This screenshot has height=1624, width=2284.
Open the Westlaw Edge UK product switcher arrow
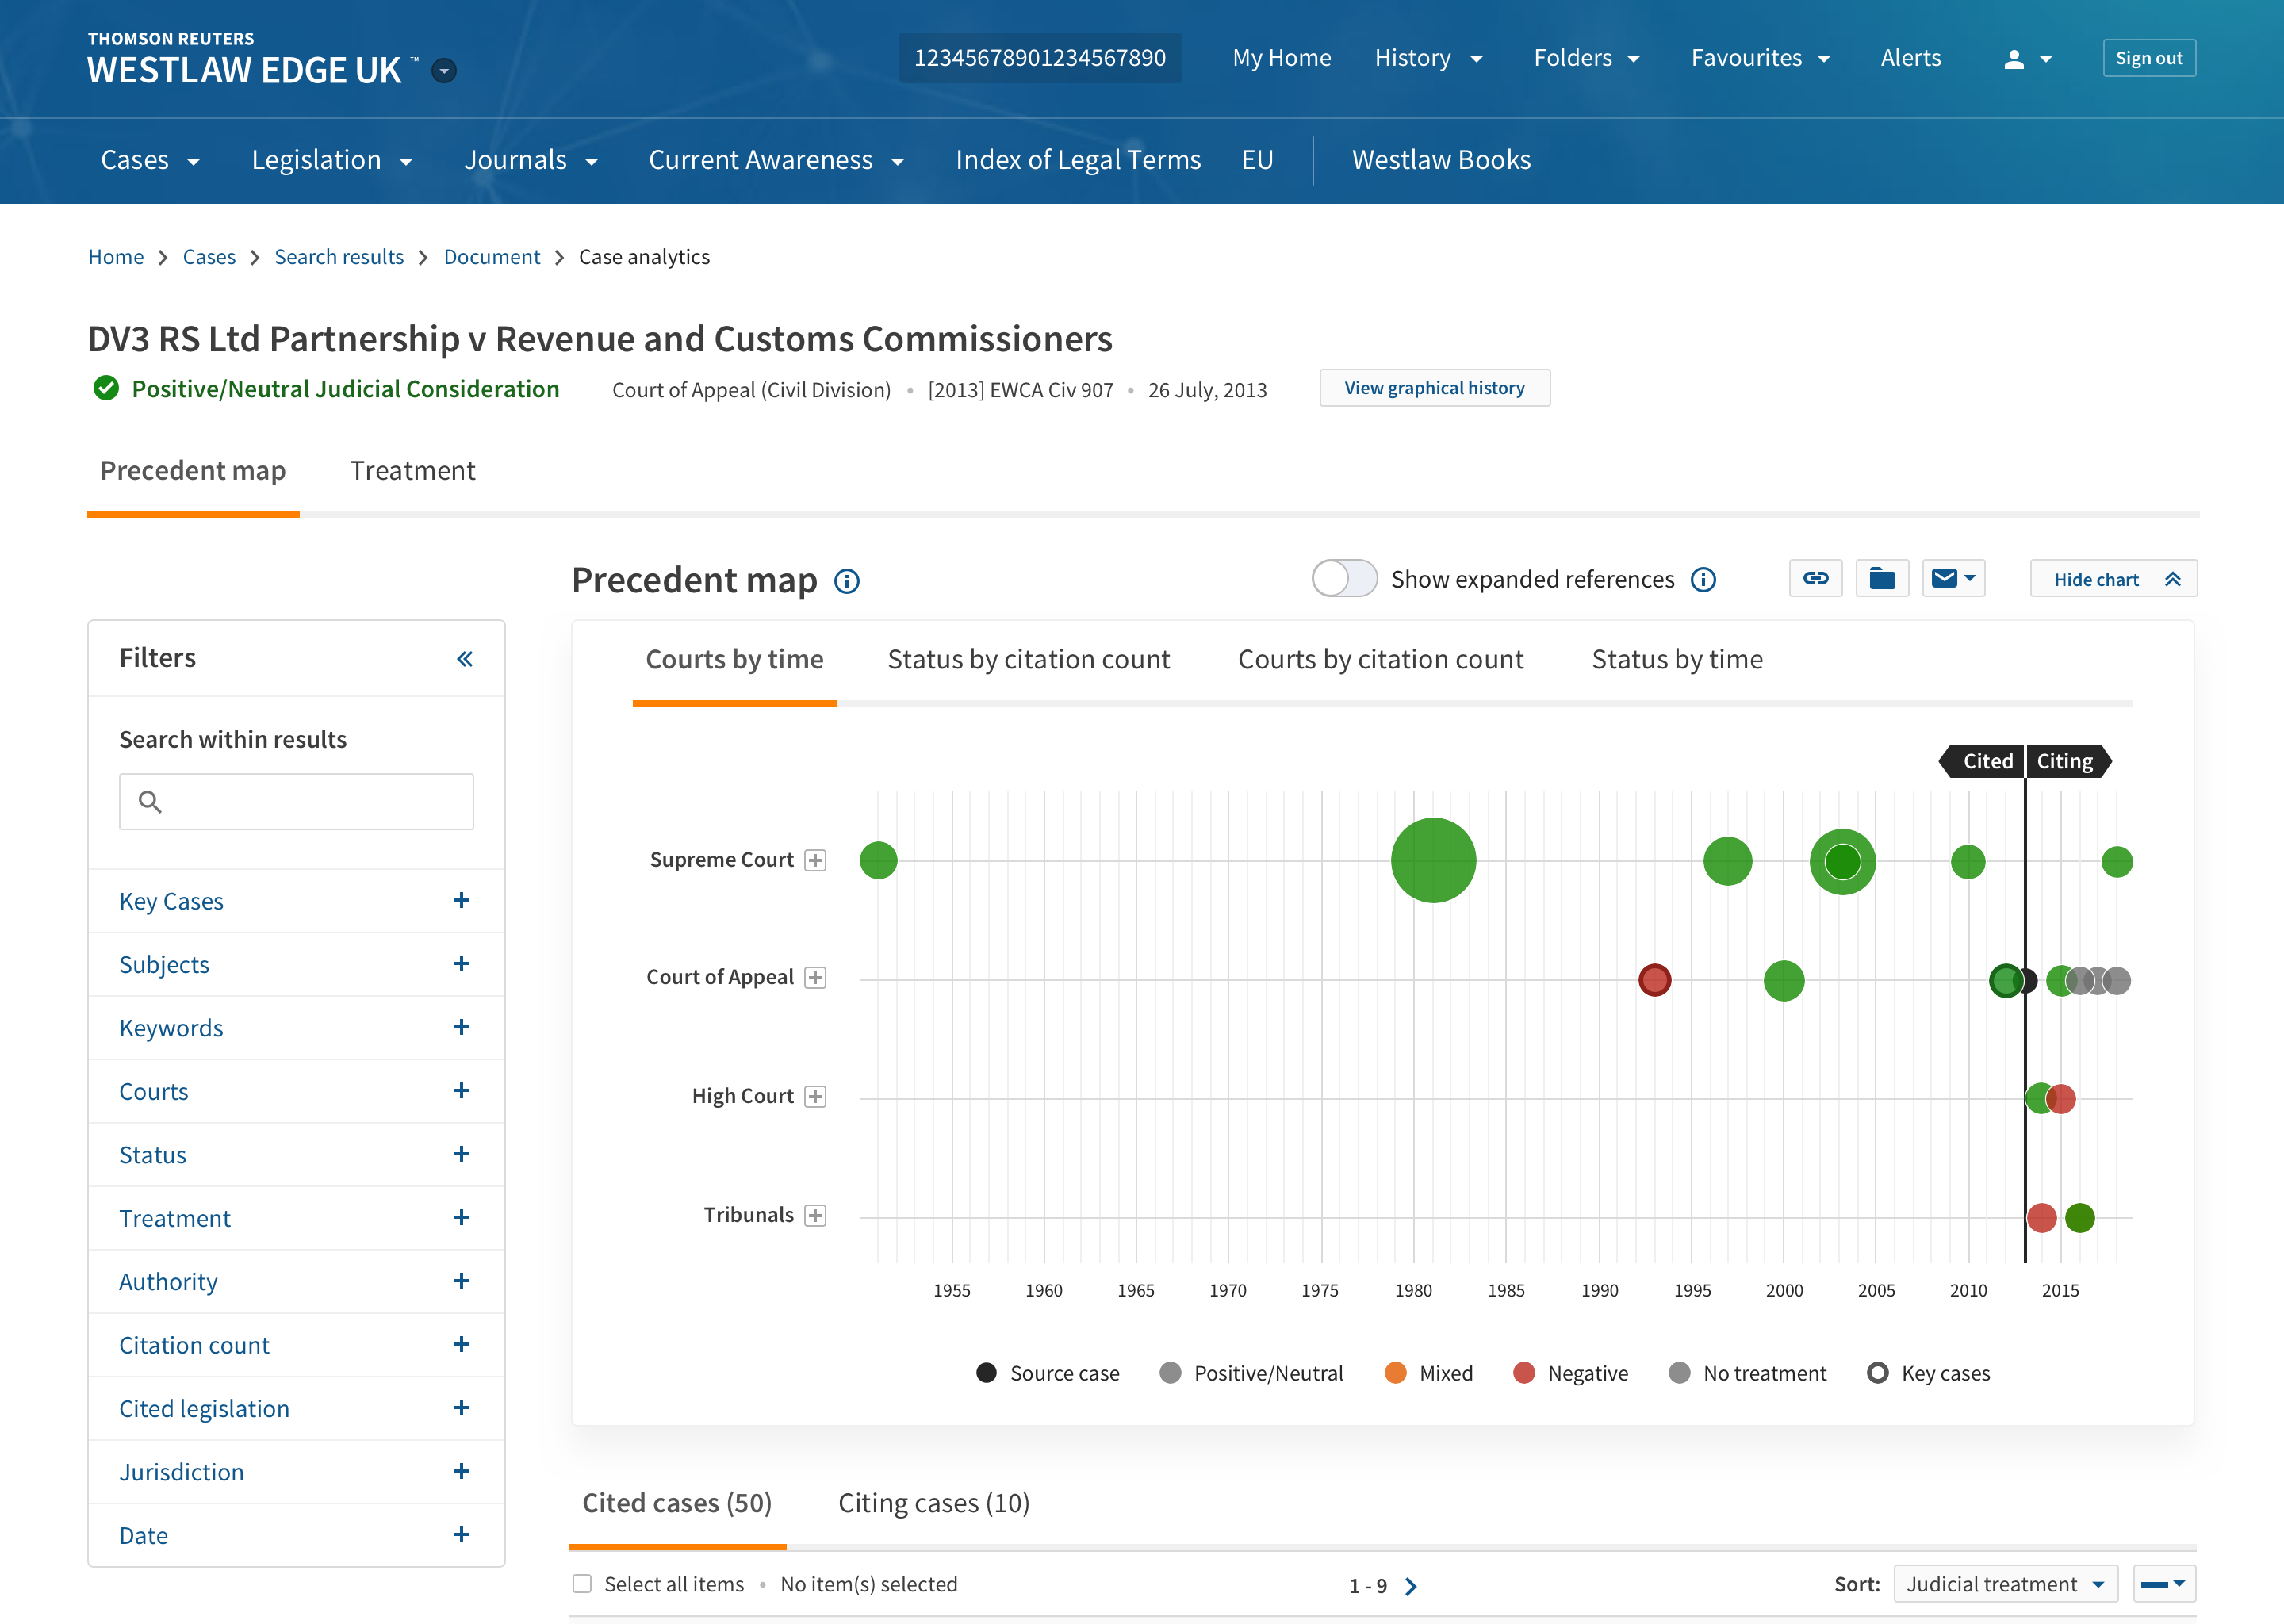click(x=444, y=70)
